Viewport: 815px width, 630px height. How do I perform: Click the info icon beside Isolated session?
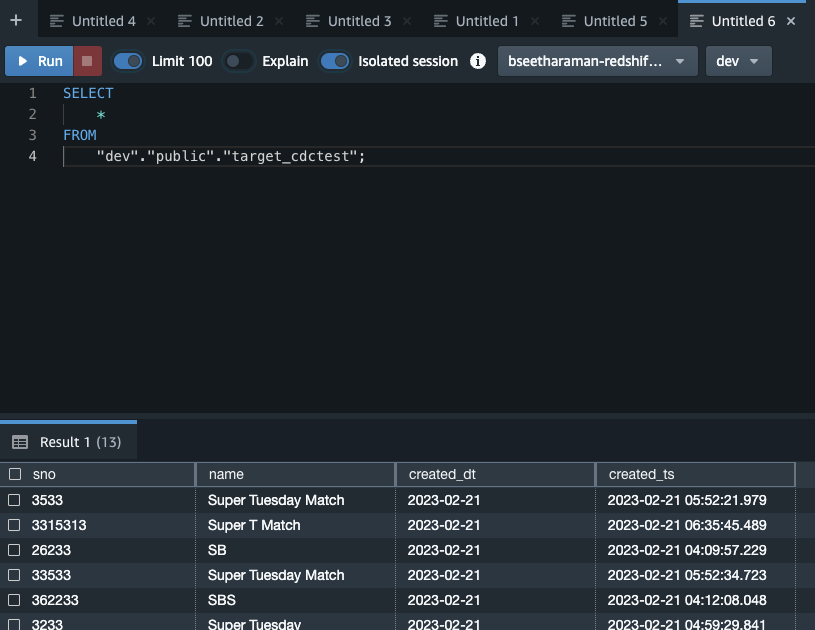tap(477, 61)
